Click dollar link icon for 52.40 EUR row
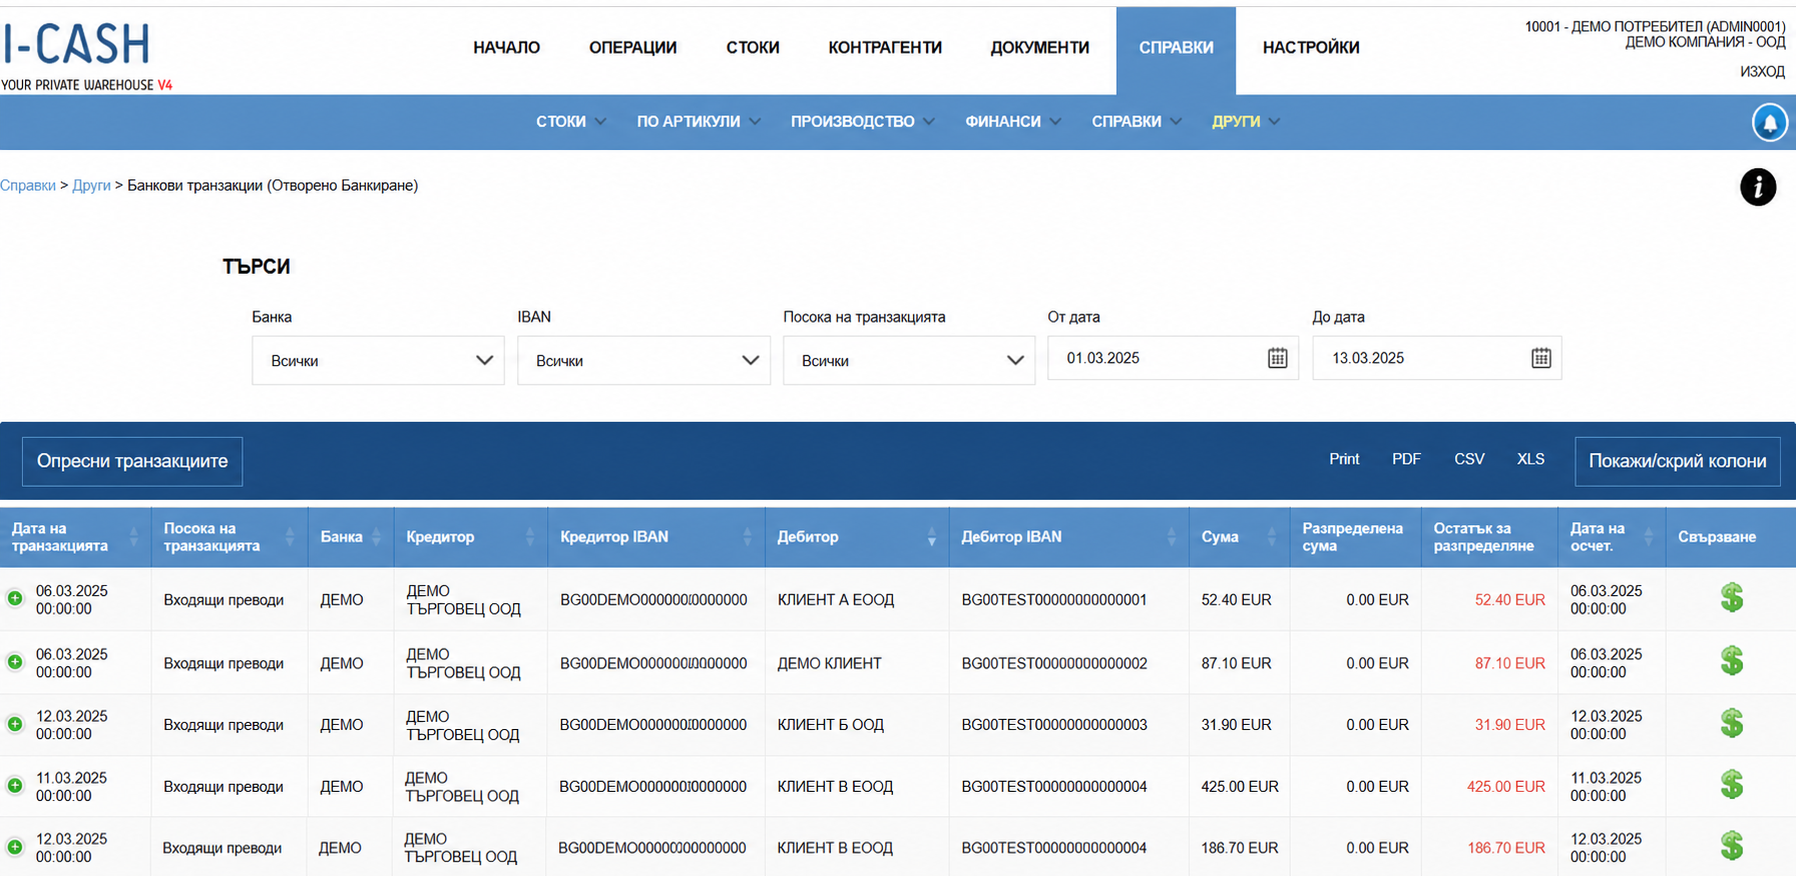 click(1732, 598)
